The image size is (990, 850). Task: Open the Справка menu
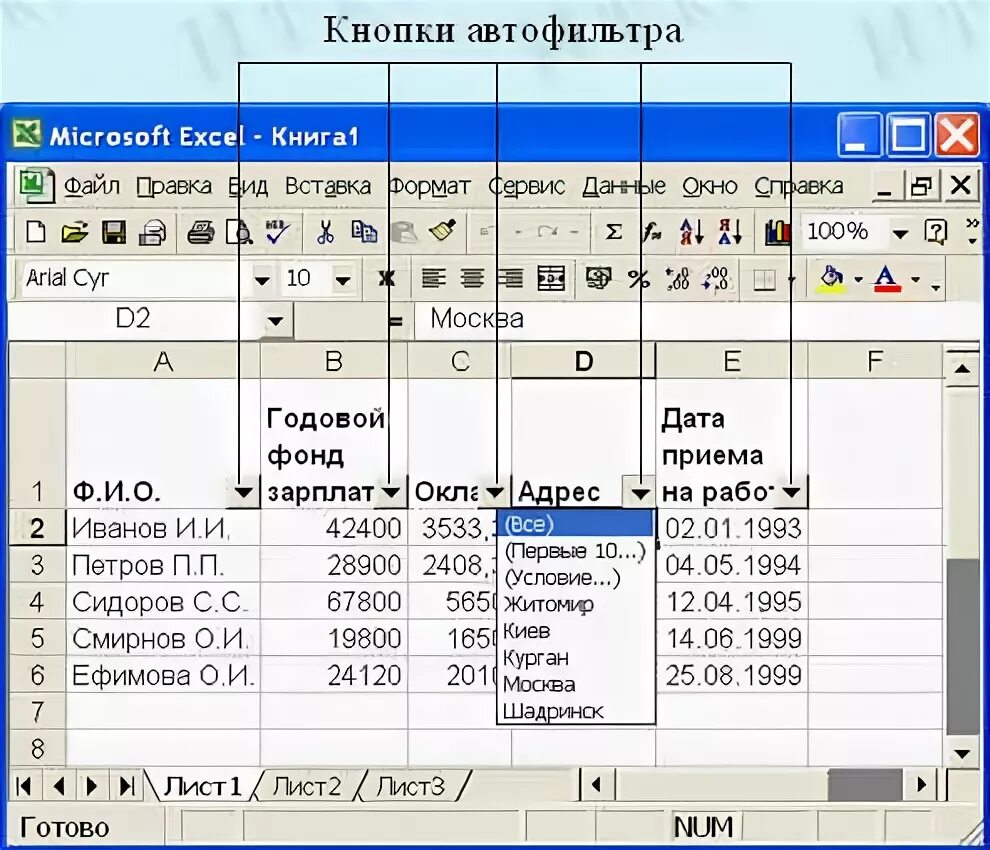[x=799, y=186]
